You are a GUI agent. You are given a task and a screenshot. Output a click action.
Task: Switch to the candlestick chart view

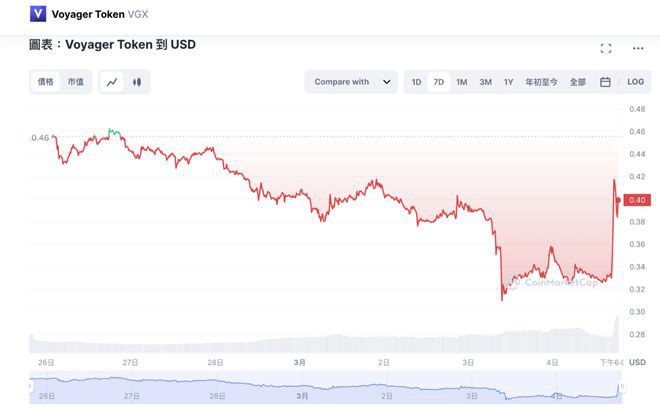coord(137,82)
